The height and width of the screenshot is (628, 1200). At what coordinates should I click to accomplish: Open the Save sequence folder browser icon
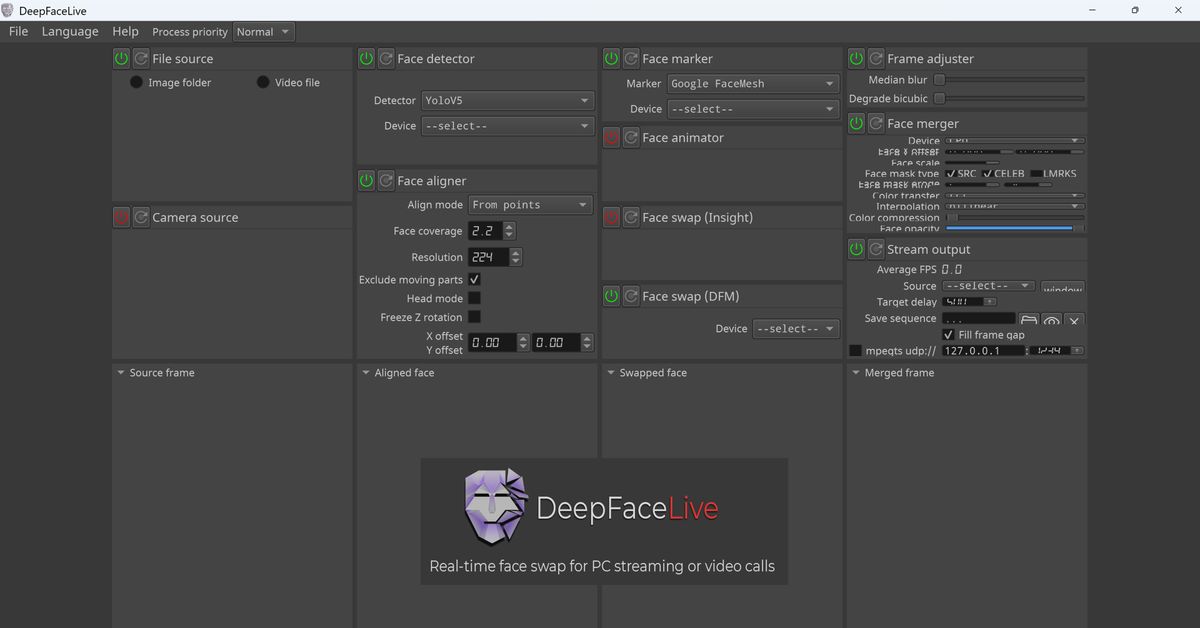pos(1029,320)
